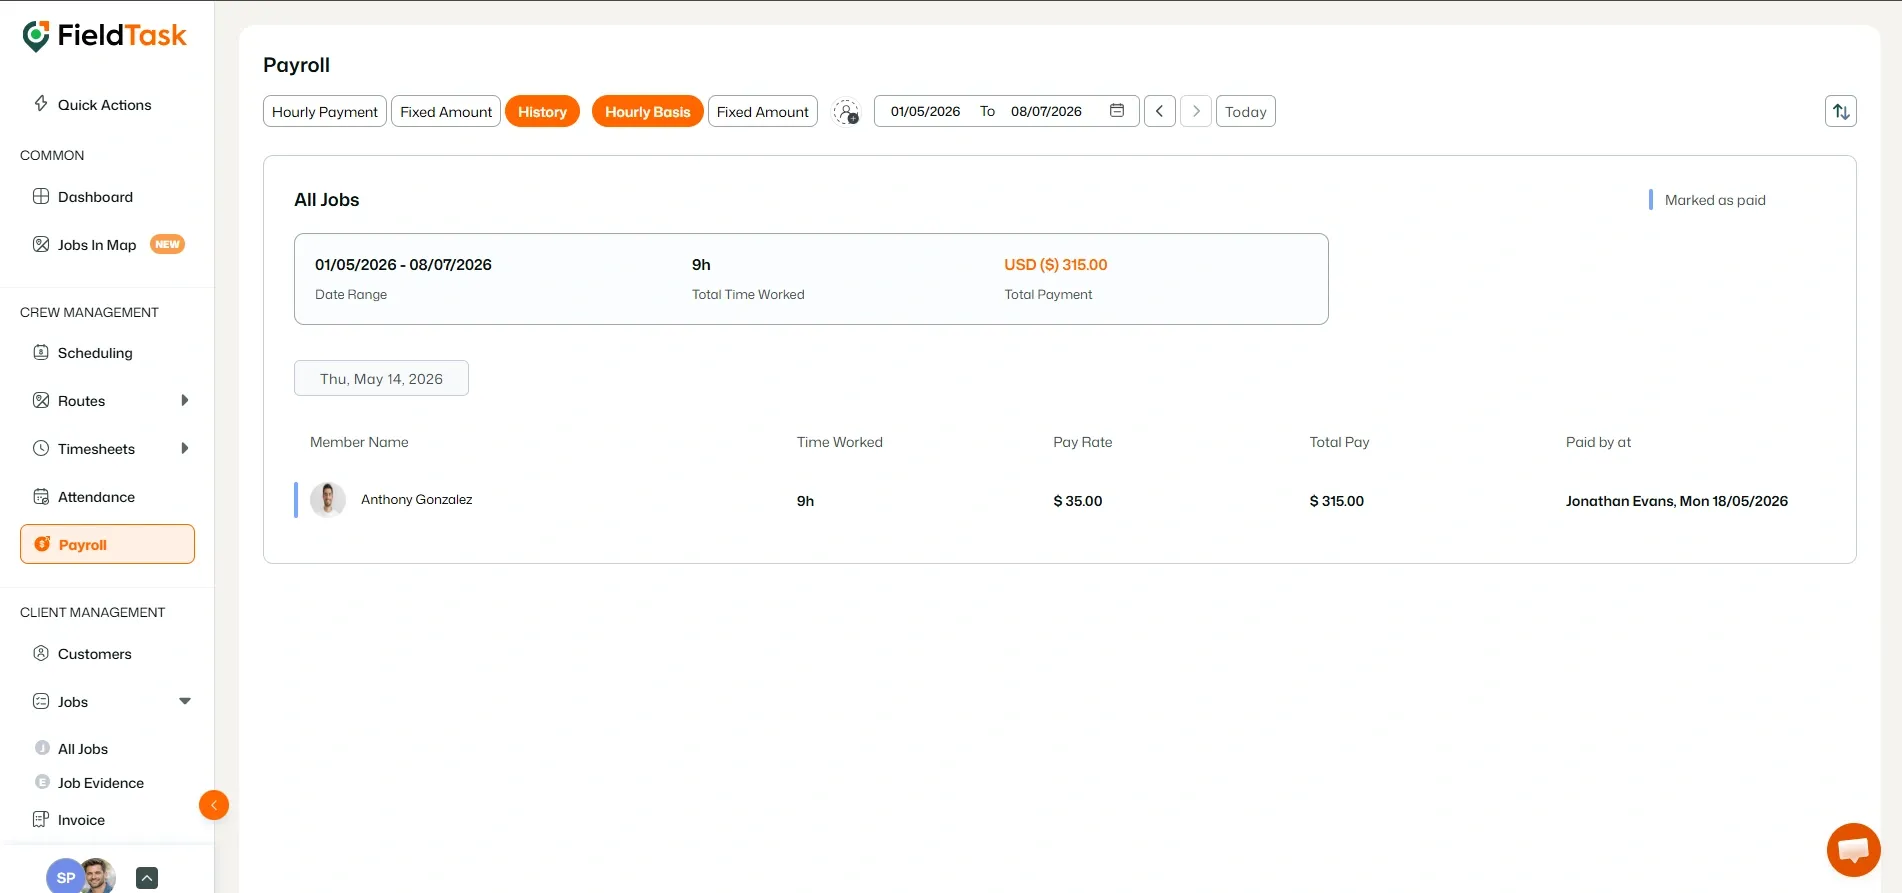Click the Routes icon
Screen dimensions: 1902x893
tap(41, 400)
